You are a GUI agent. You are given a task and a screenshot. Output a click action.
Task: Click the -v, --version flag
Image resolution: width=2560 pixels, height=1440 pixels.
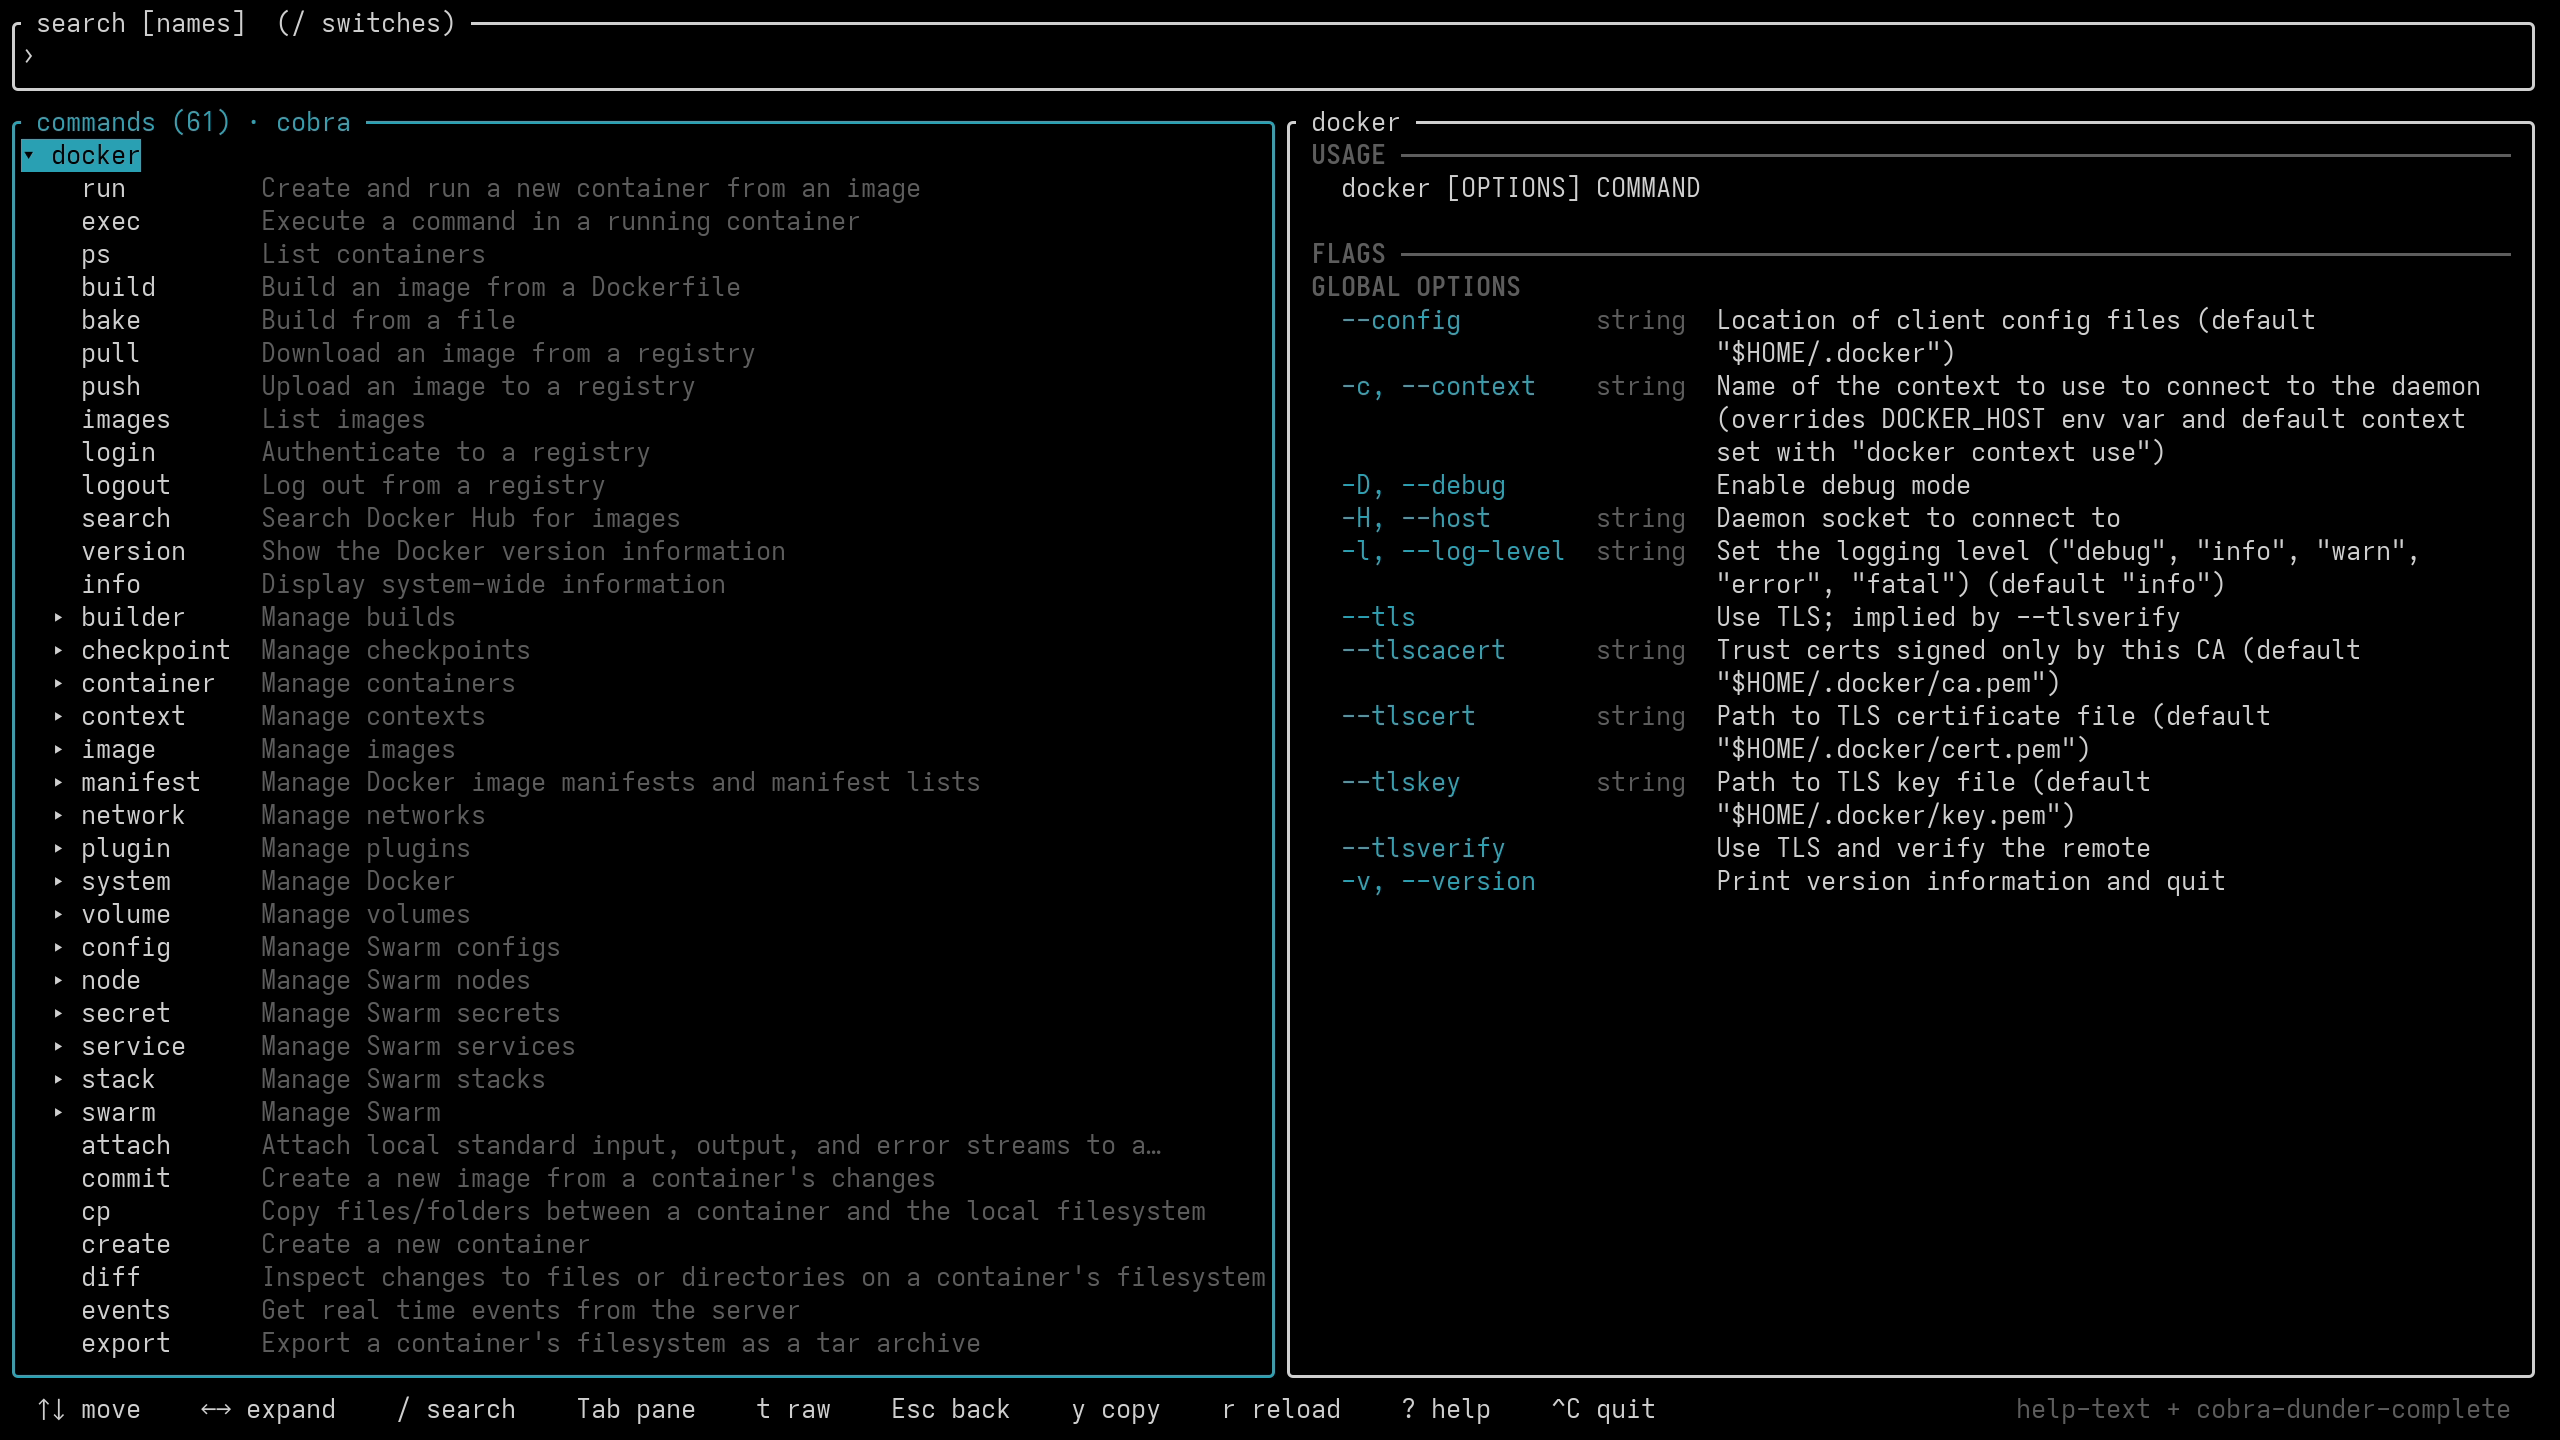1438,882
